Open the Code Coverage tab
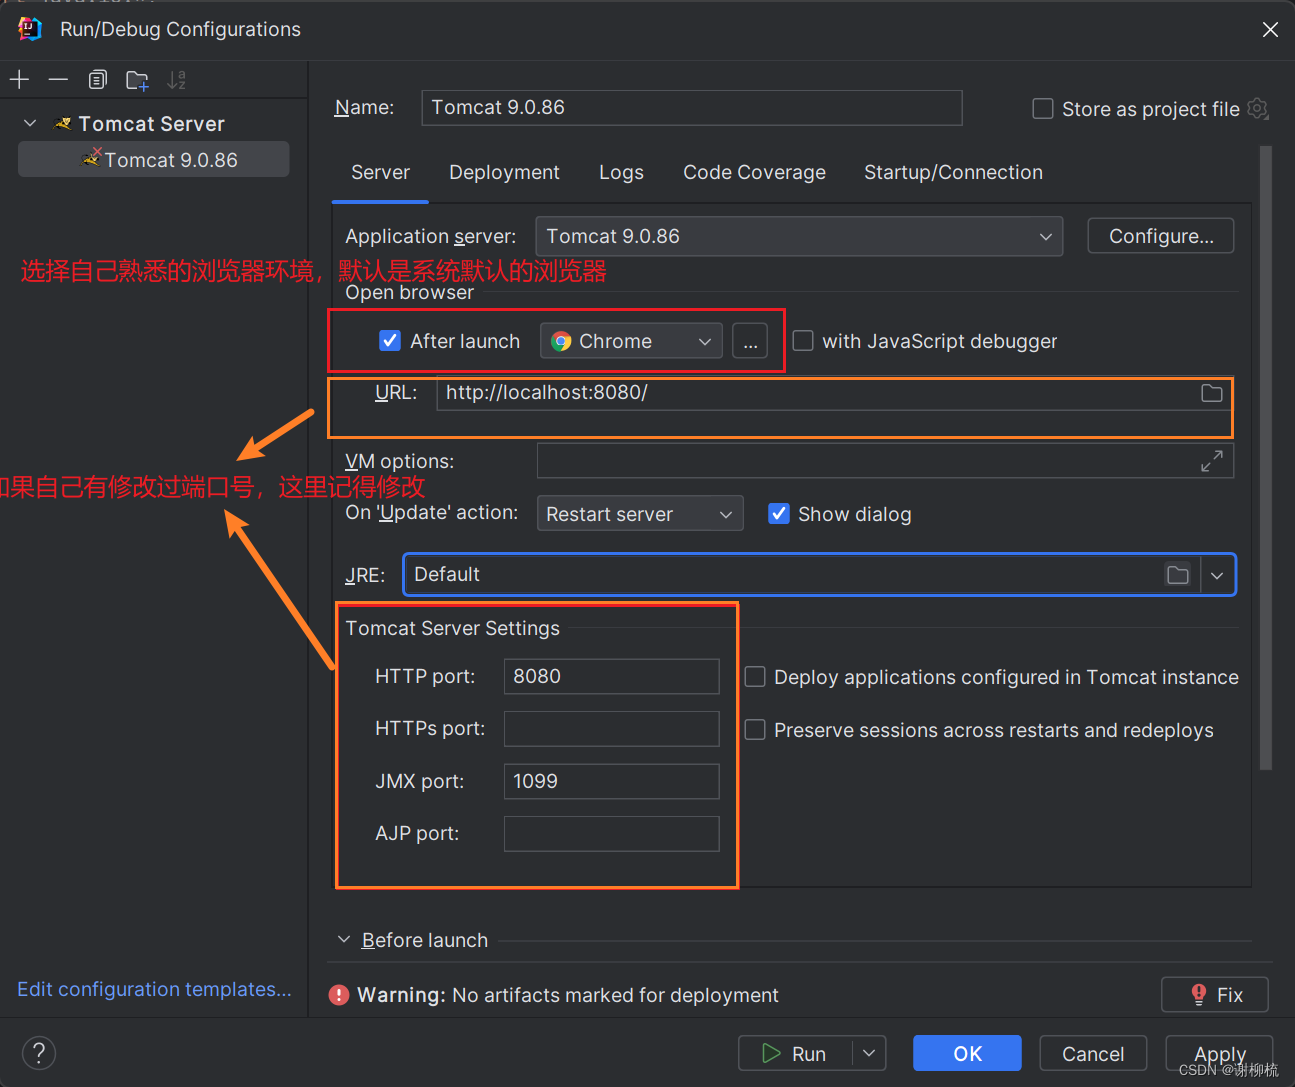1295x1087 pixels. (753, 172)
